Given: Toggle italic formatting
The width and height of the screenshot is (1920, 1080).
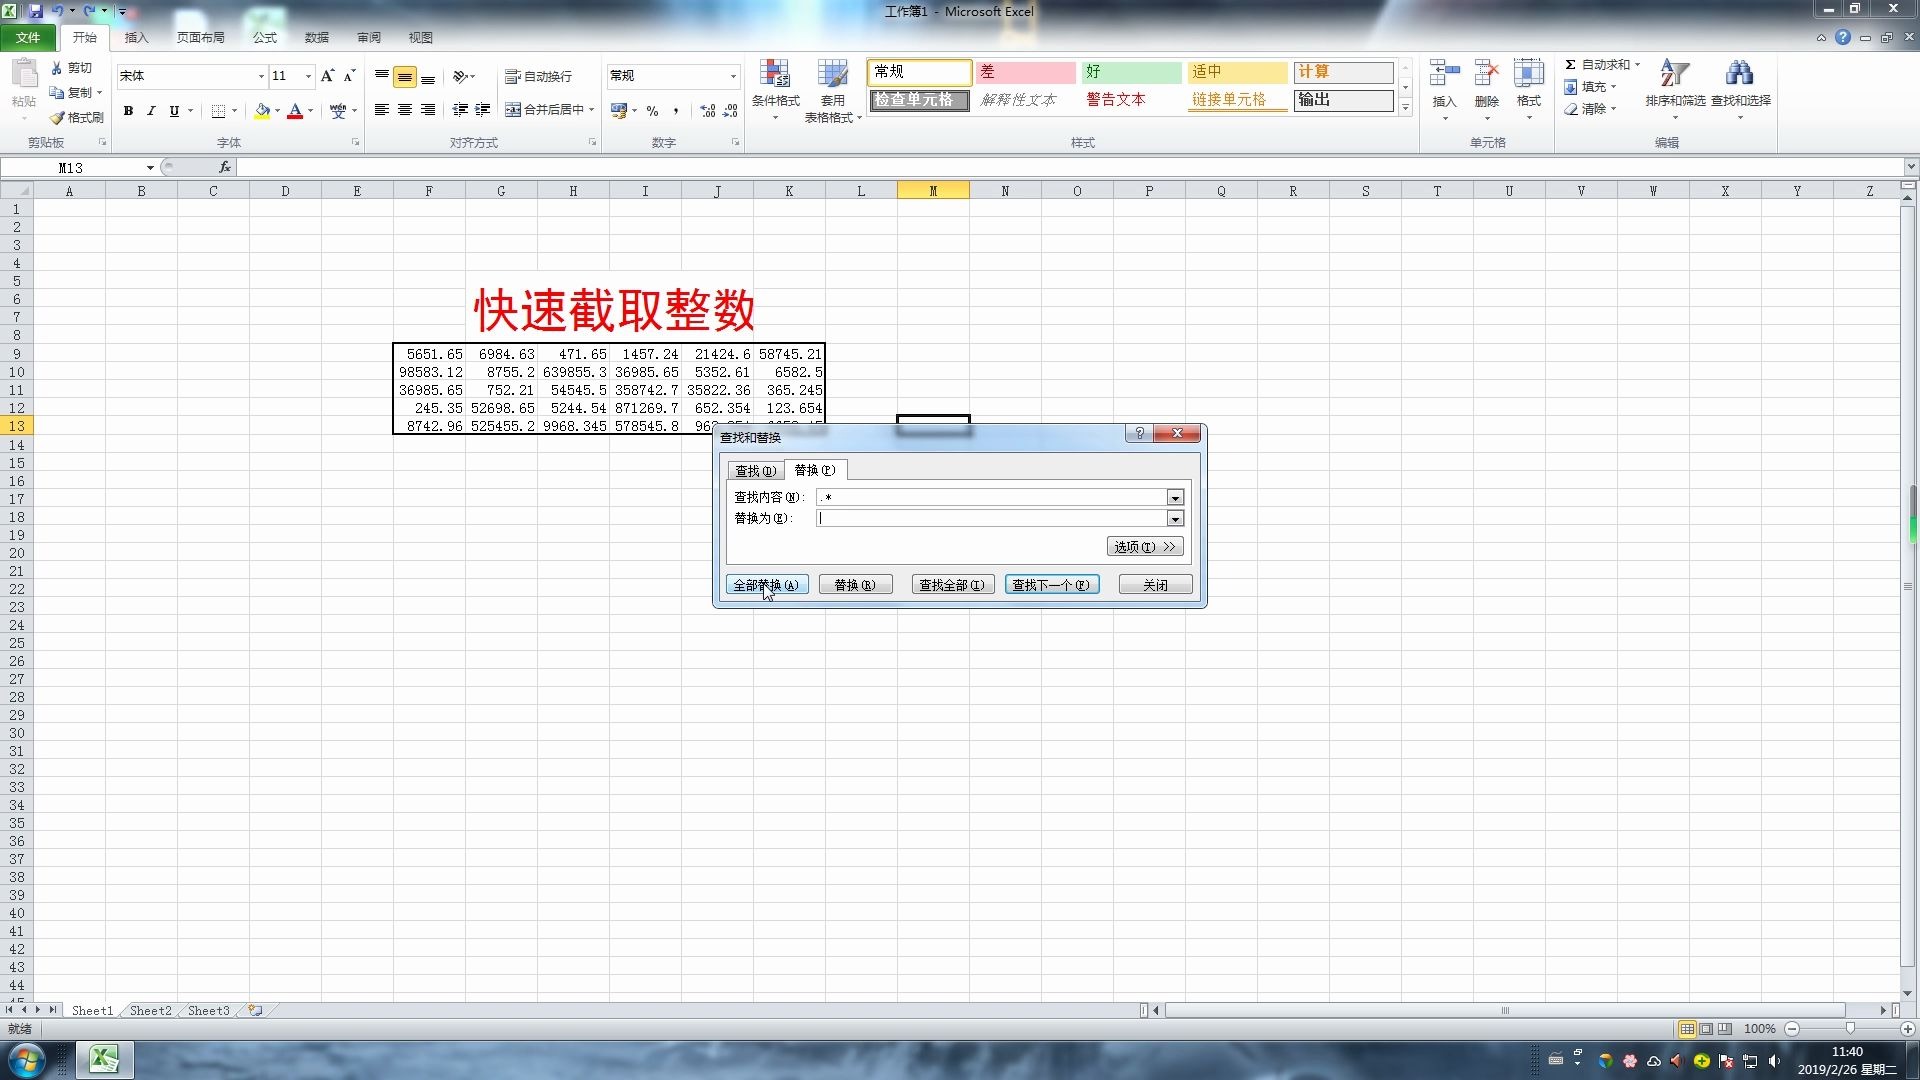Looking at the screenshot, I should point(151,111).
